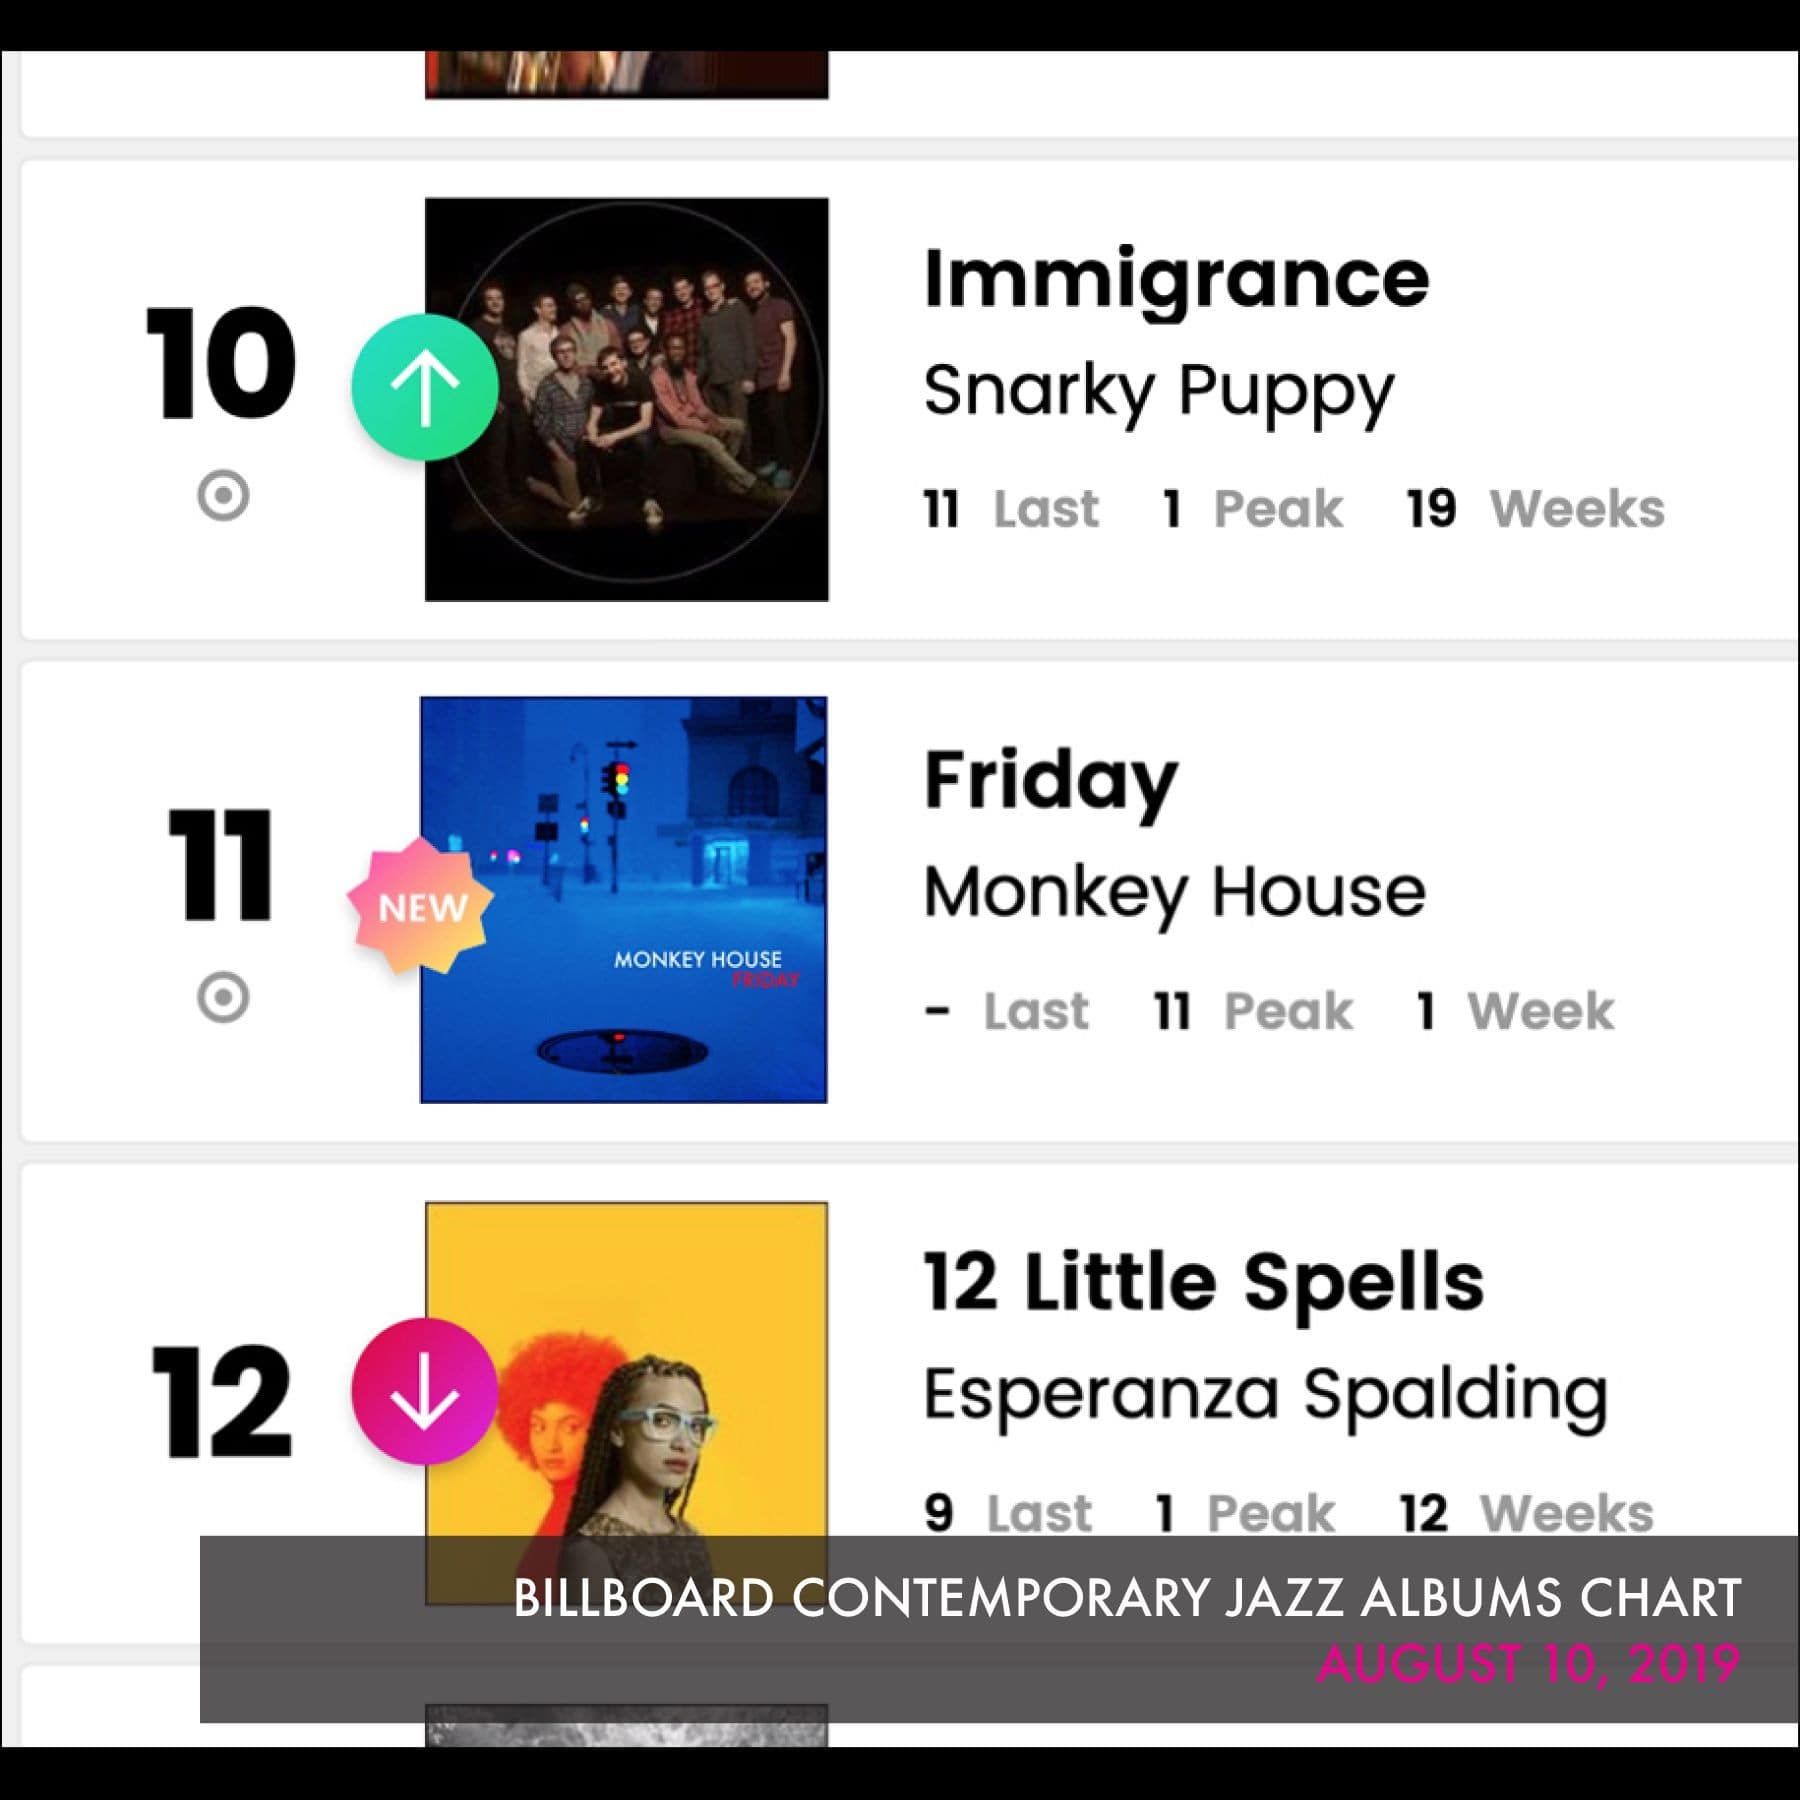Click the magenta down-arrow badge on 12 Little Spells

(x=424, y=1391)
